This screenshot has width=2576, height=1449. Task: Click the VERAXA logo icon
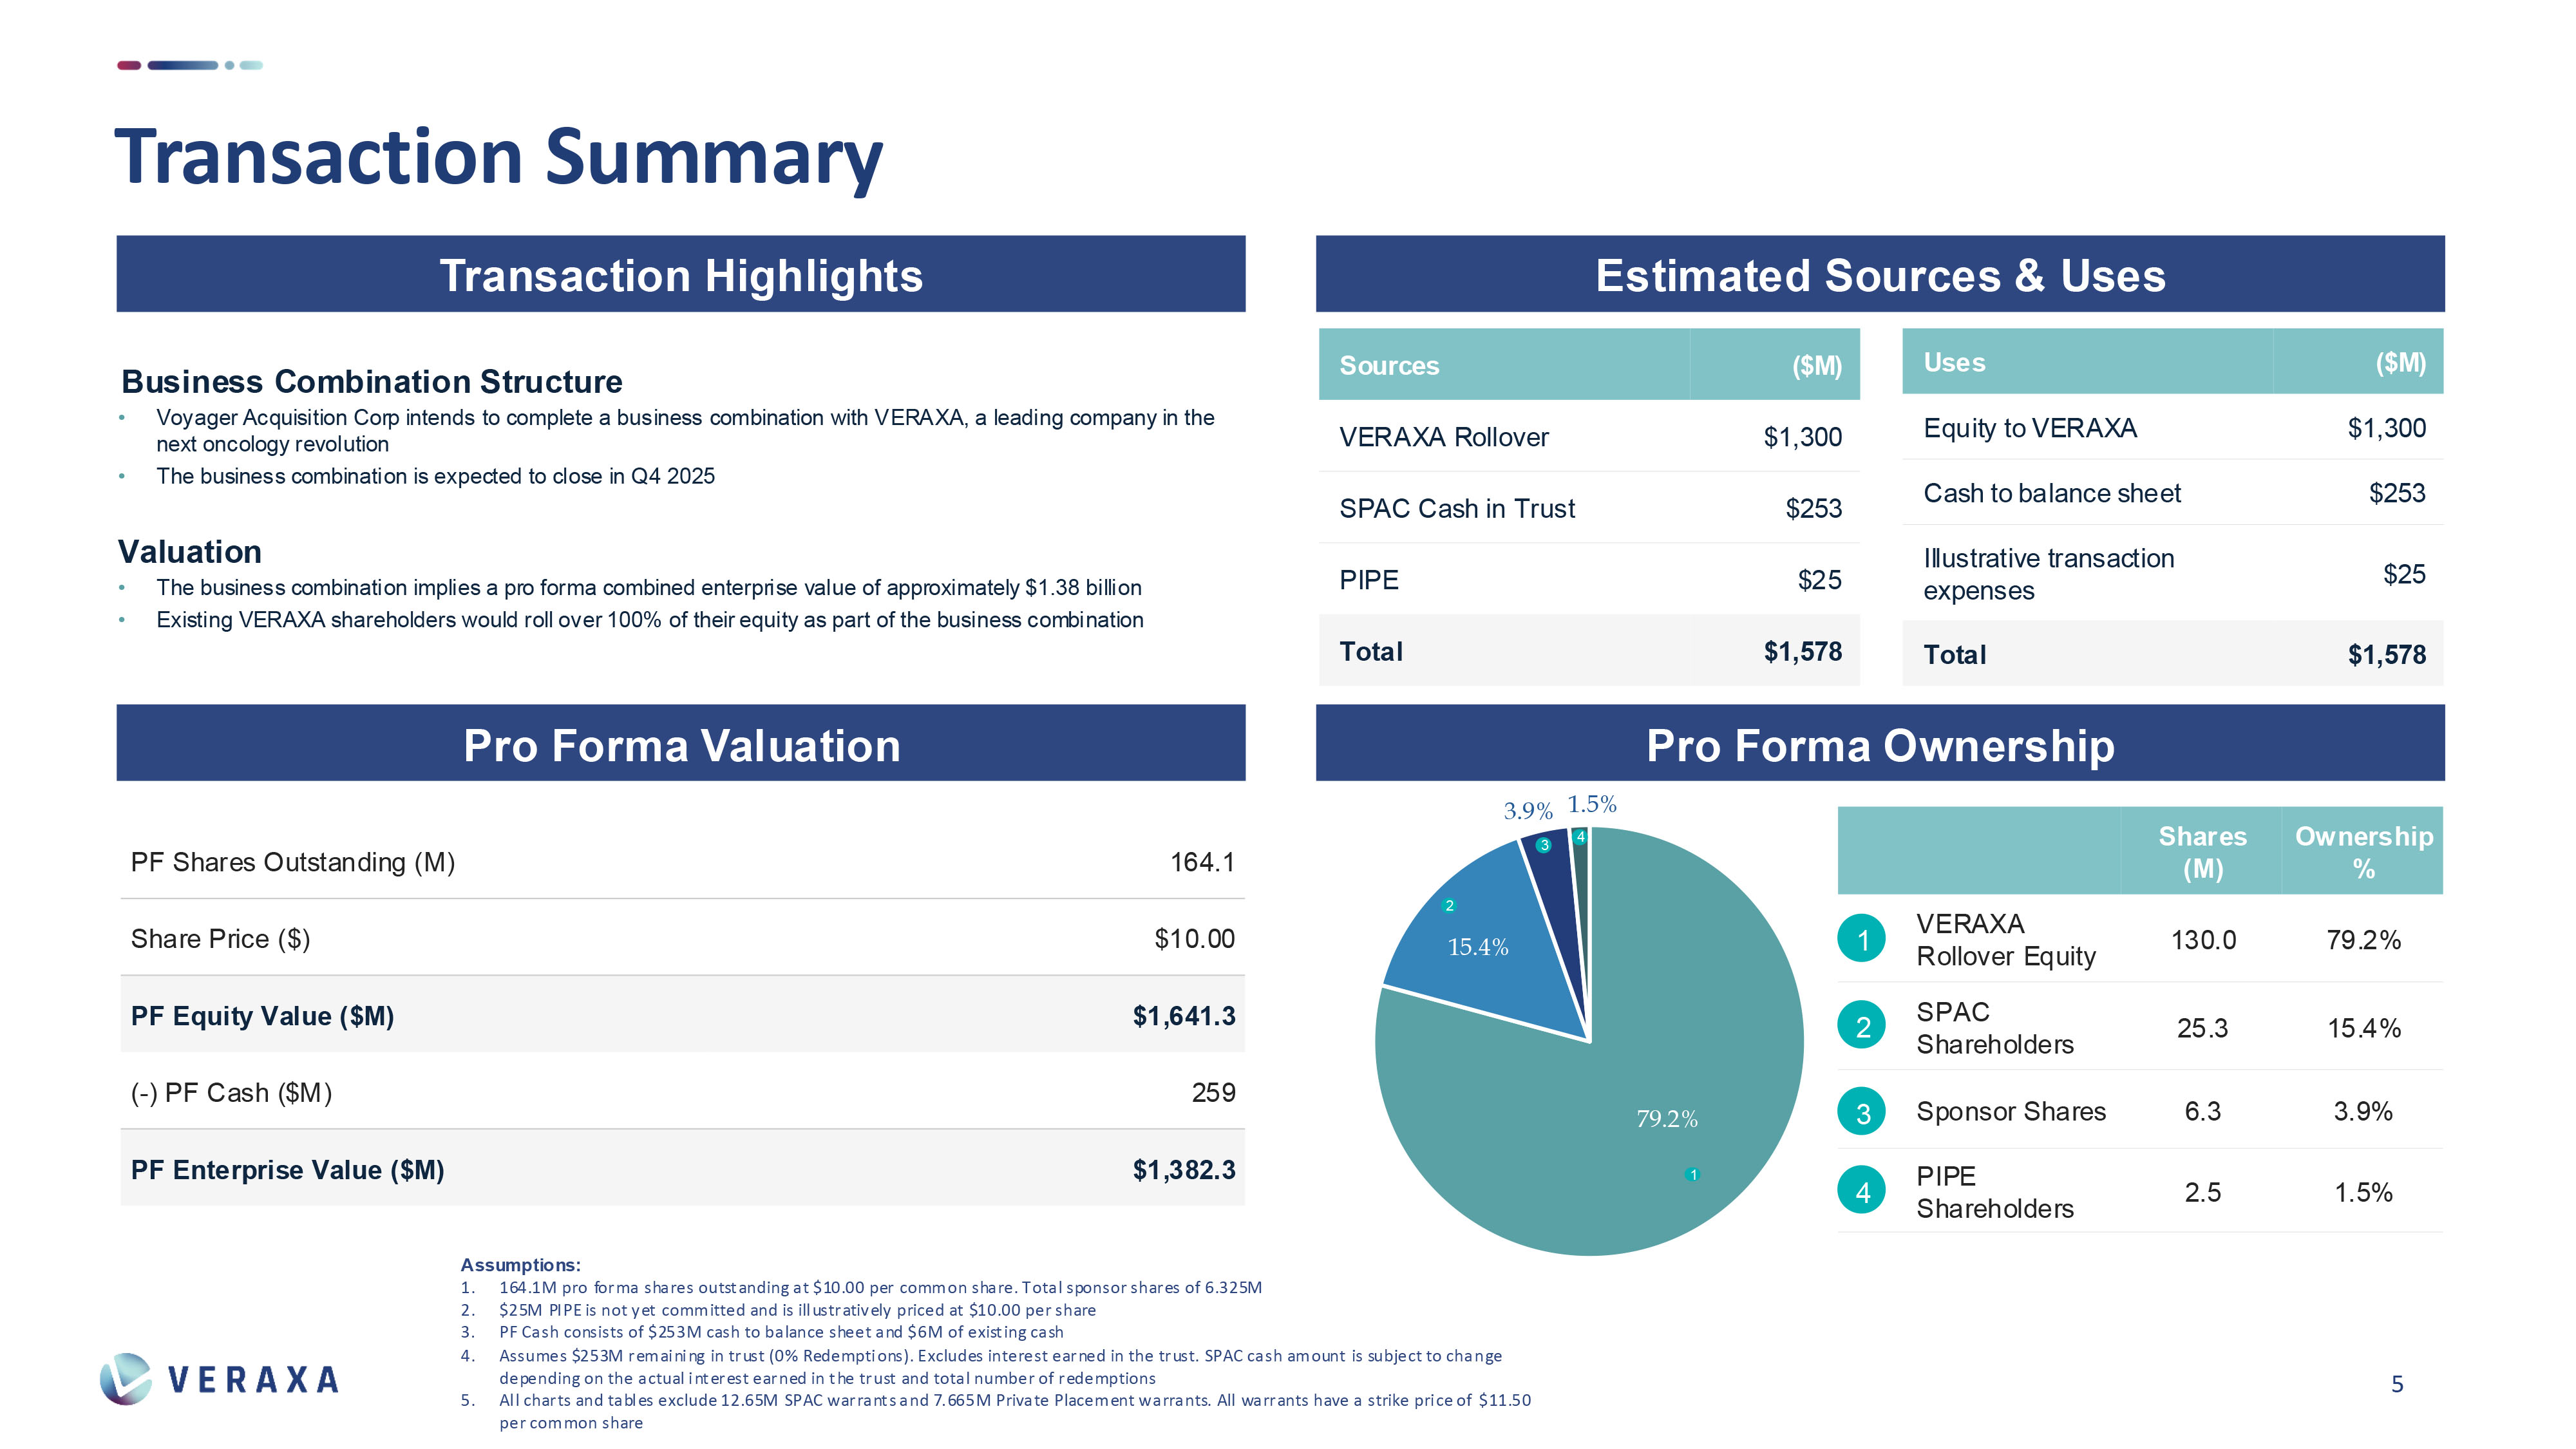[x=126, y=1379]
